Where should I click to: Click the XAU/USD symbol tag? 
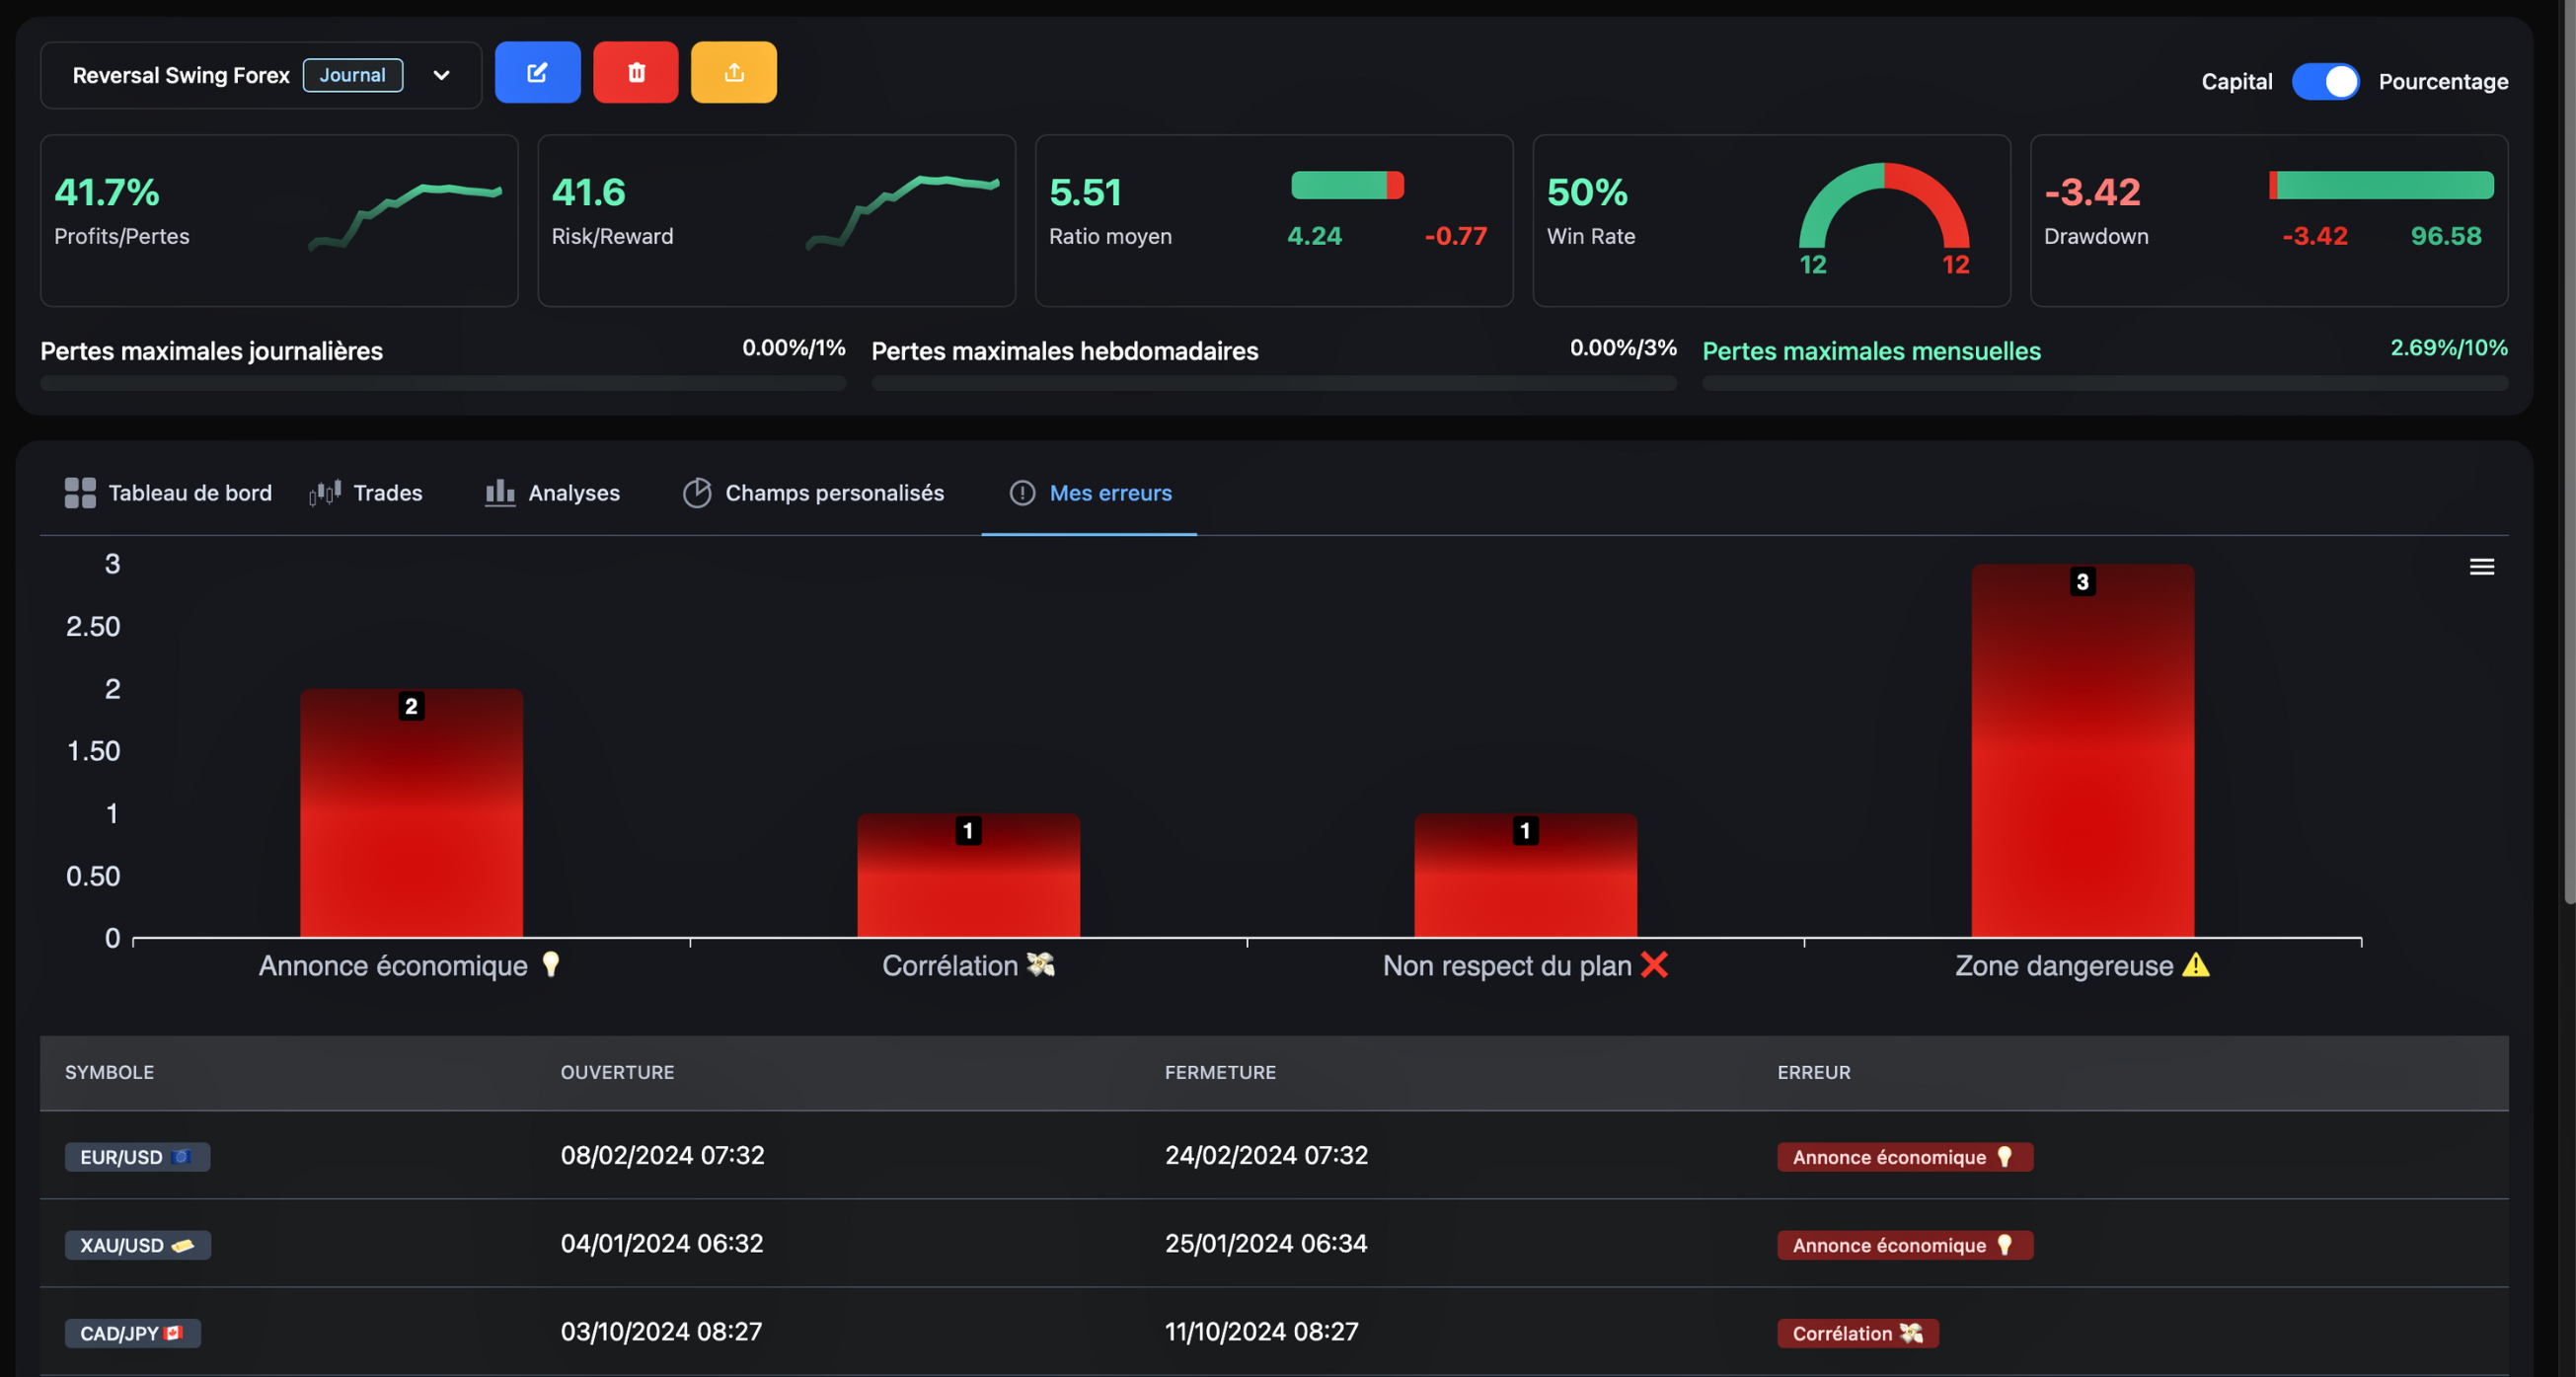click(x=137, y=1245)
